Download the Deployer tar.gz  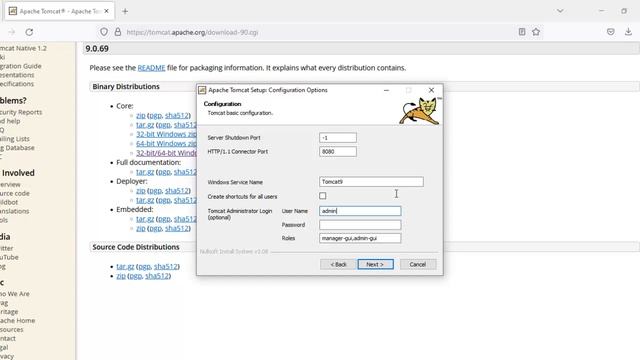click(145, 200)
